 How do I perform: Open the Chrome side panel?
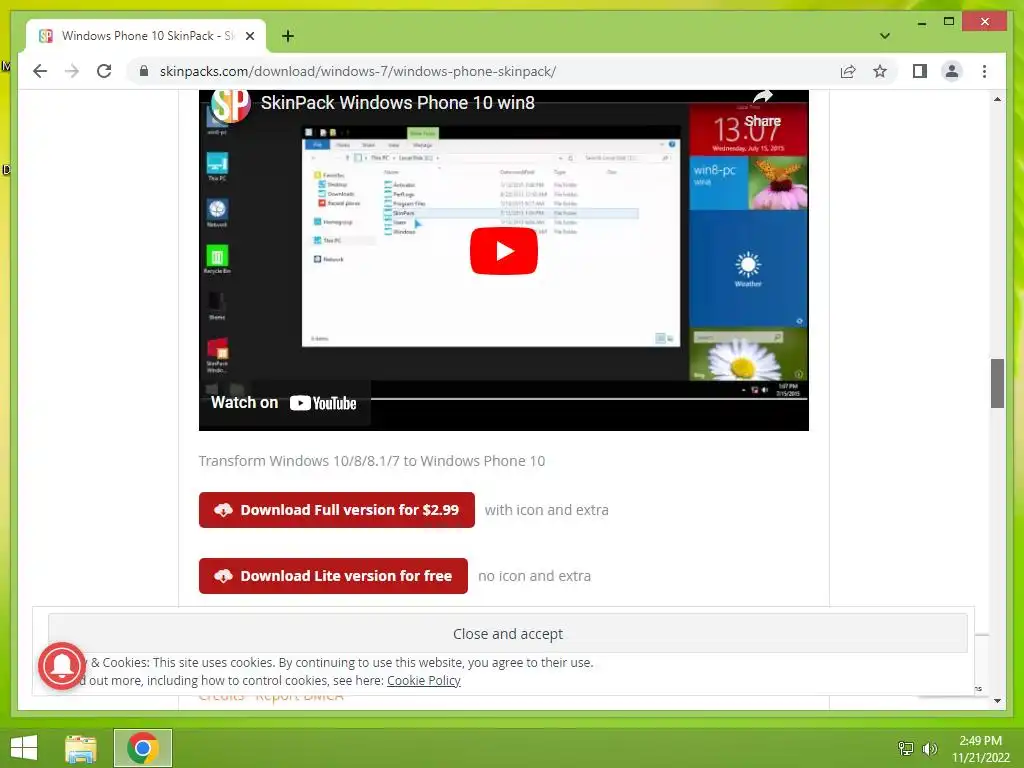coord(920,71)
